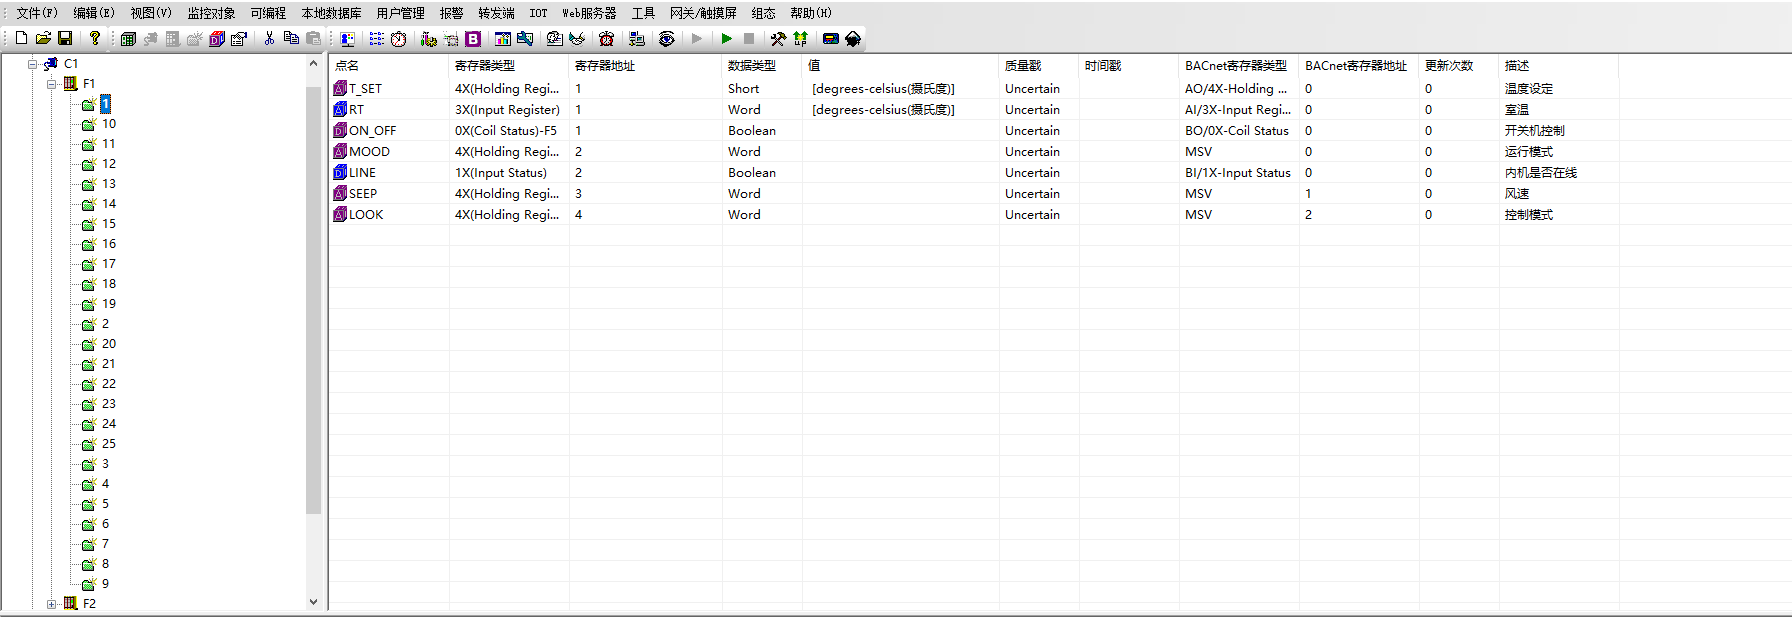Viewport: 1792px width, 617px height.
Task: Select device 9 in the tree
Action: [x=105, y=584]
